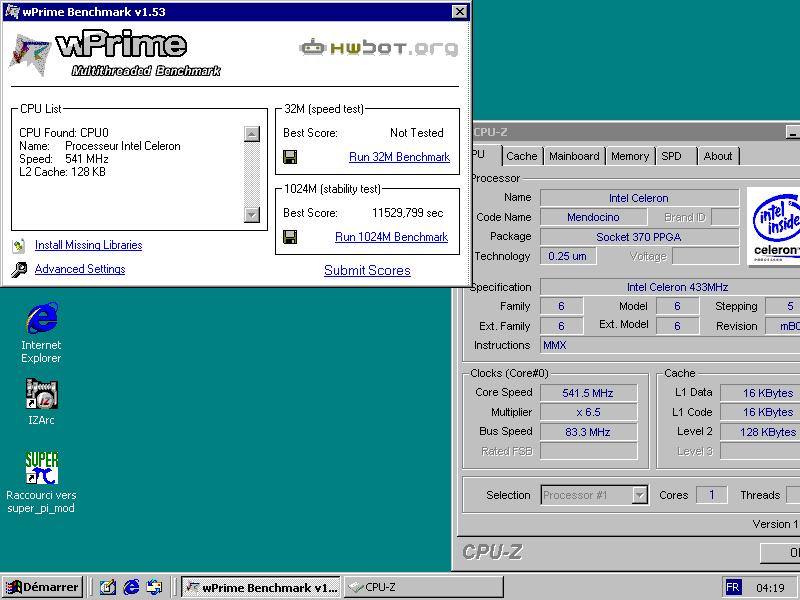Screen dimensions: 800x600
Task: Click the Cores count field in CPU-Z
Action: (x=711, y=495)
